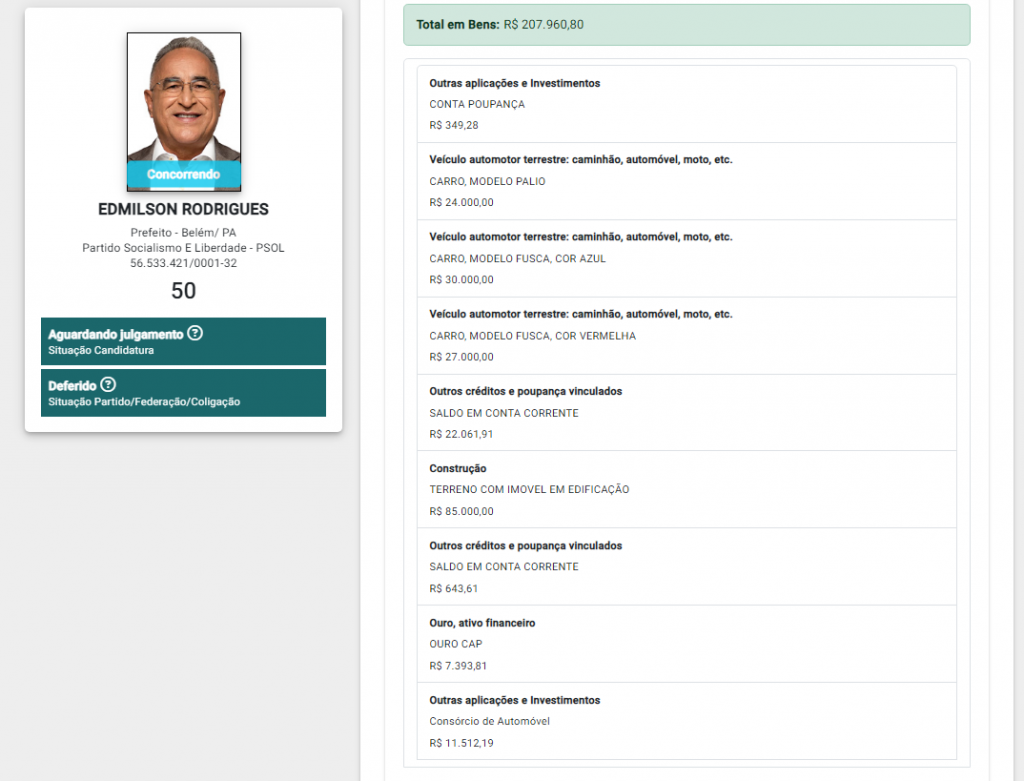The height and width of the screenshot is (781, 1024).
Task: Select the Consórcio de Automóvel entry
Action: 686,721
